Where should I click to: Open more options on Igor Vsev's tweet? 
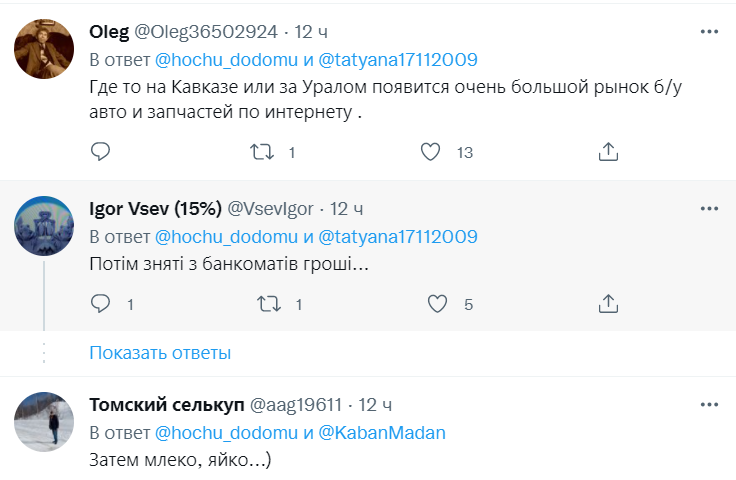(709, 209)
